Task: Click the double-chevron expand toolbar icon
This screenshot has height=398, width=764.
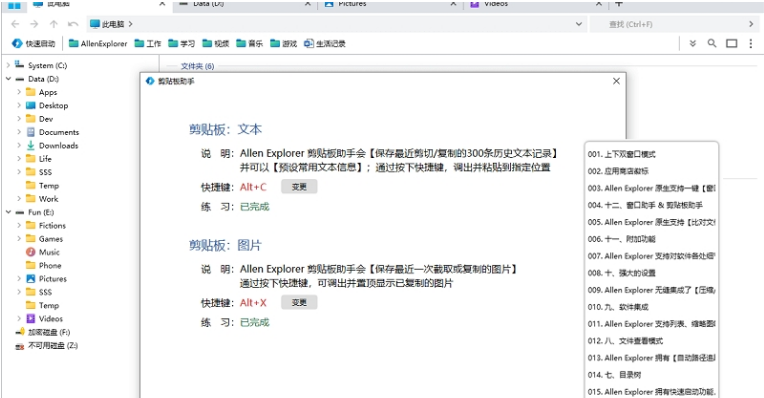Action: point(692,43)
